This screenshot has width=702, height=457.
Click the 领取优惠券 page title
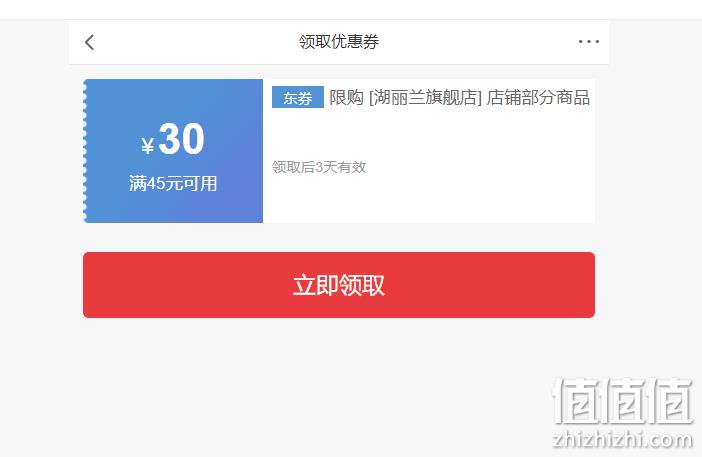coord(339,42)
